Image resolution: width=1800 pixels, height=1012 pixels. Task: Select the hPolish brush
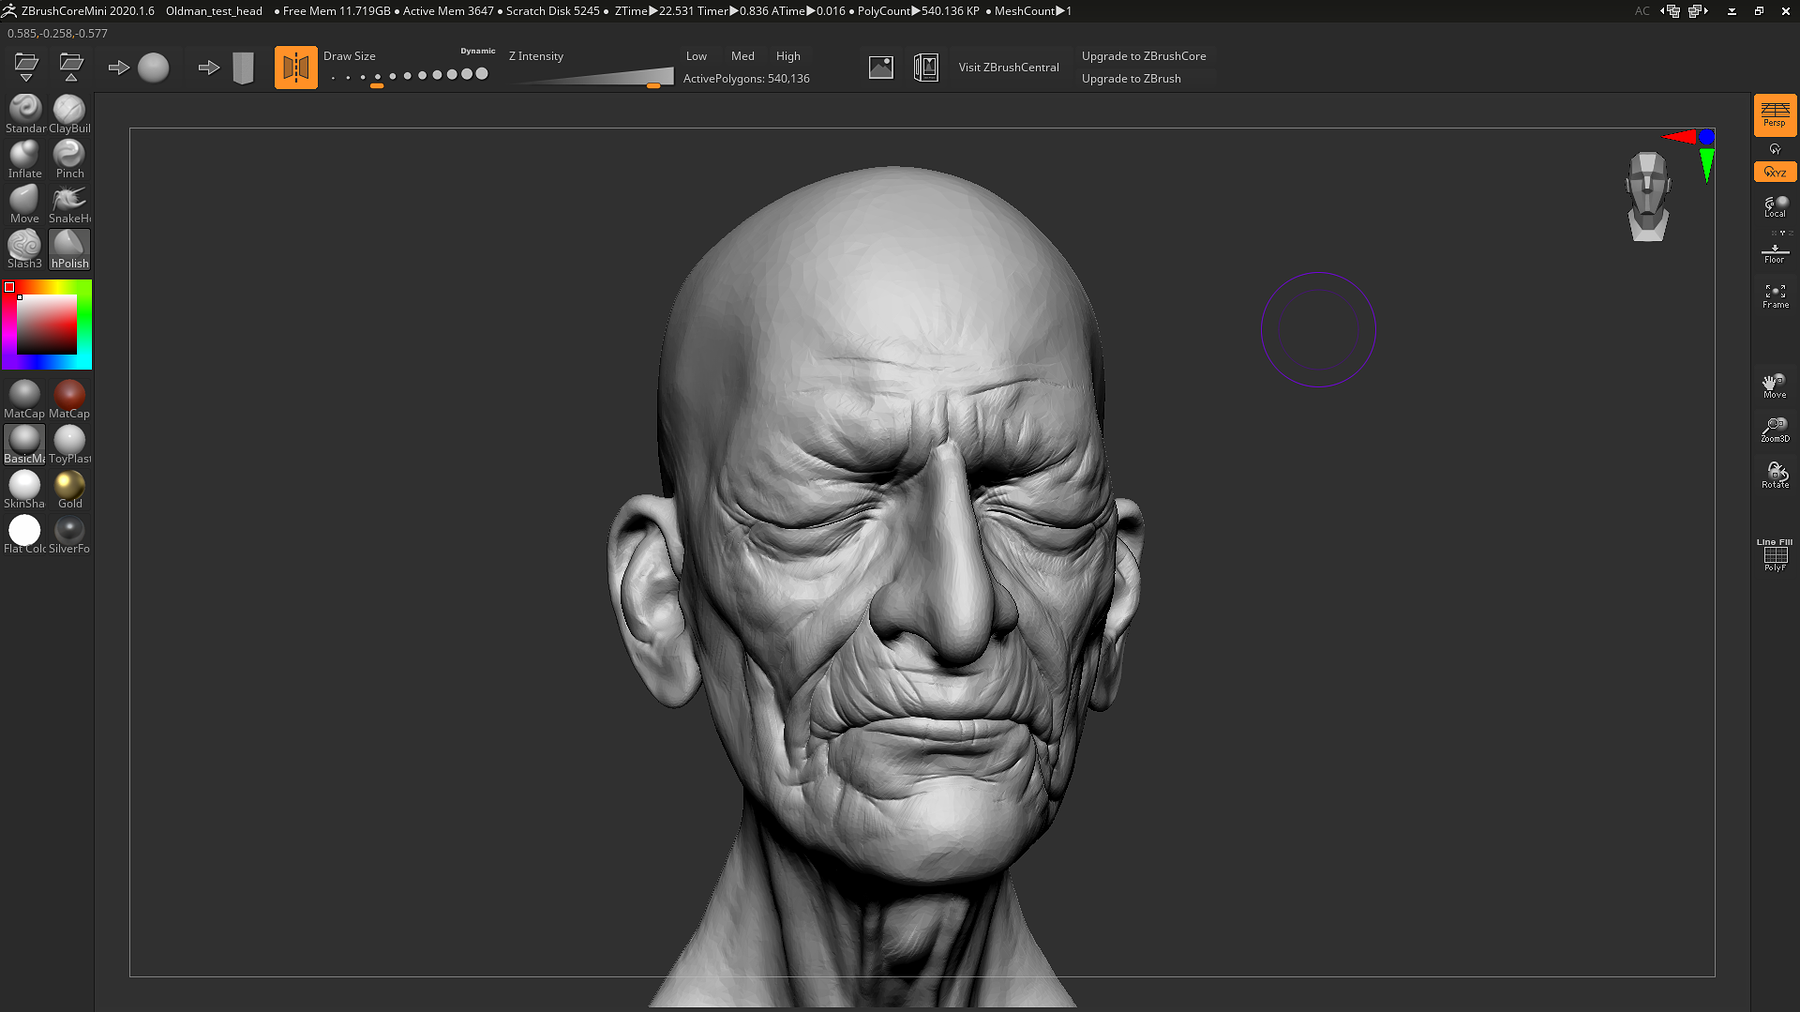click(x=69, y=243)
